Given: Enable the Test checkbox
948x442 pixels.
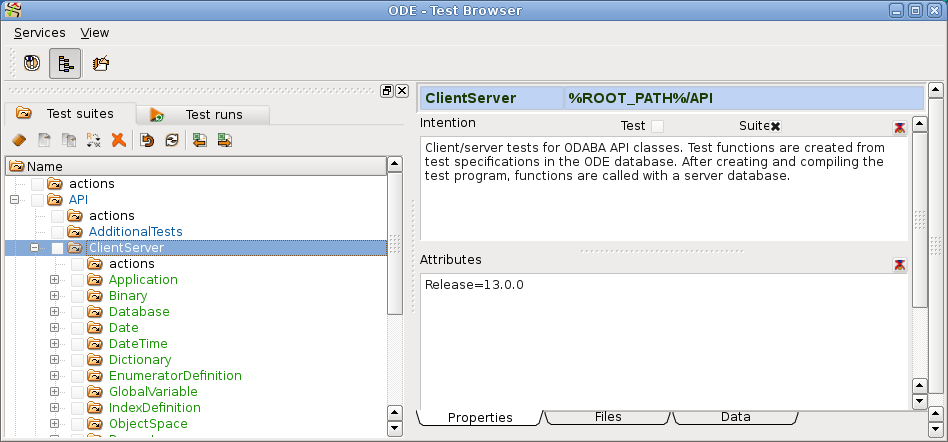Looking at the screenshot, I should click(657, 126).
